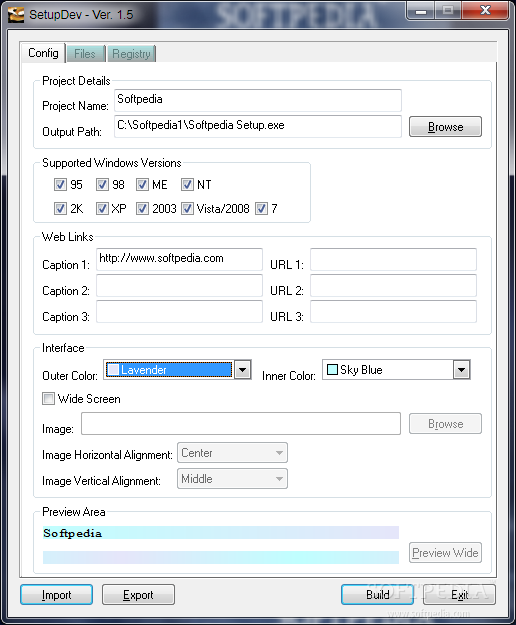
Task: Uncheck the Vista/2008 checkbox
Action: [187, 208]
